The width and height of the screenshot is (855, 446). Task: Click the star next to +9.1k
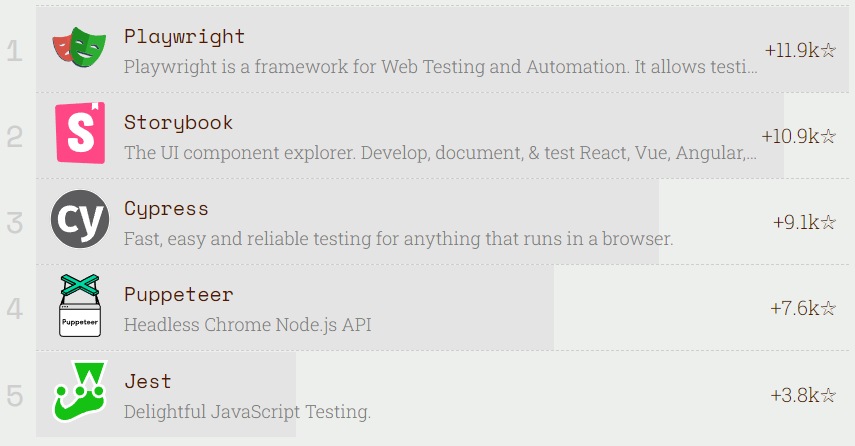pos(828,222)
